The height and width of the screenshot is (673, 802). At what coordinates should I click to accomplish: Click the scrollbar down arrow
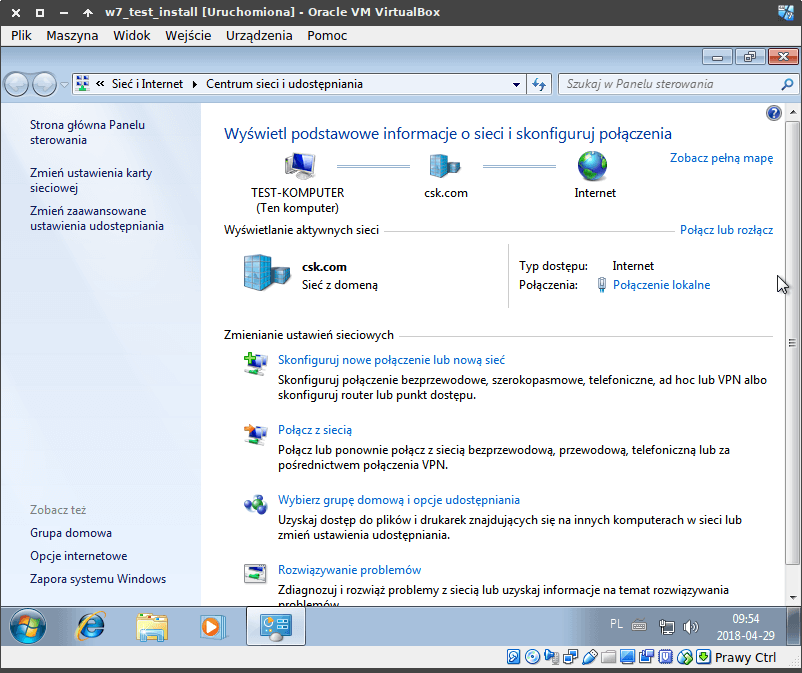coord(792,597)
